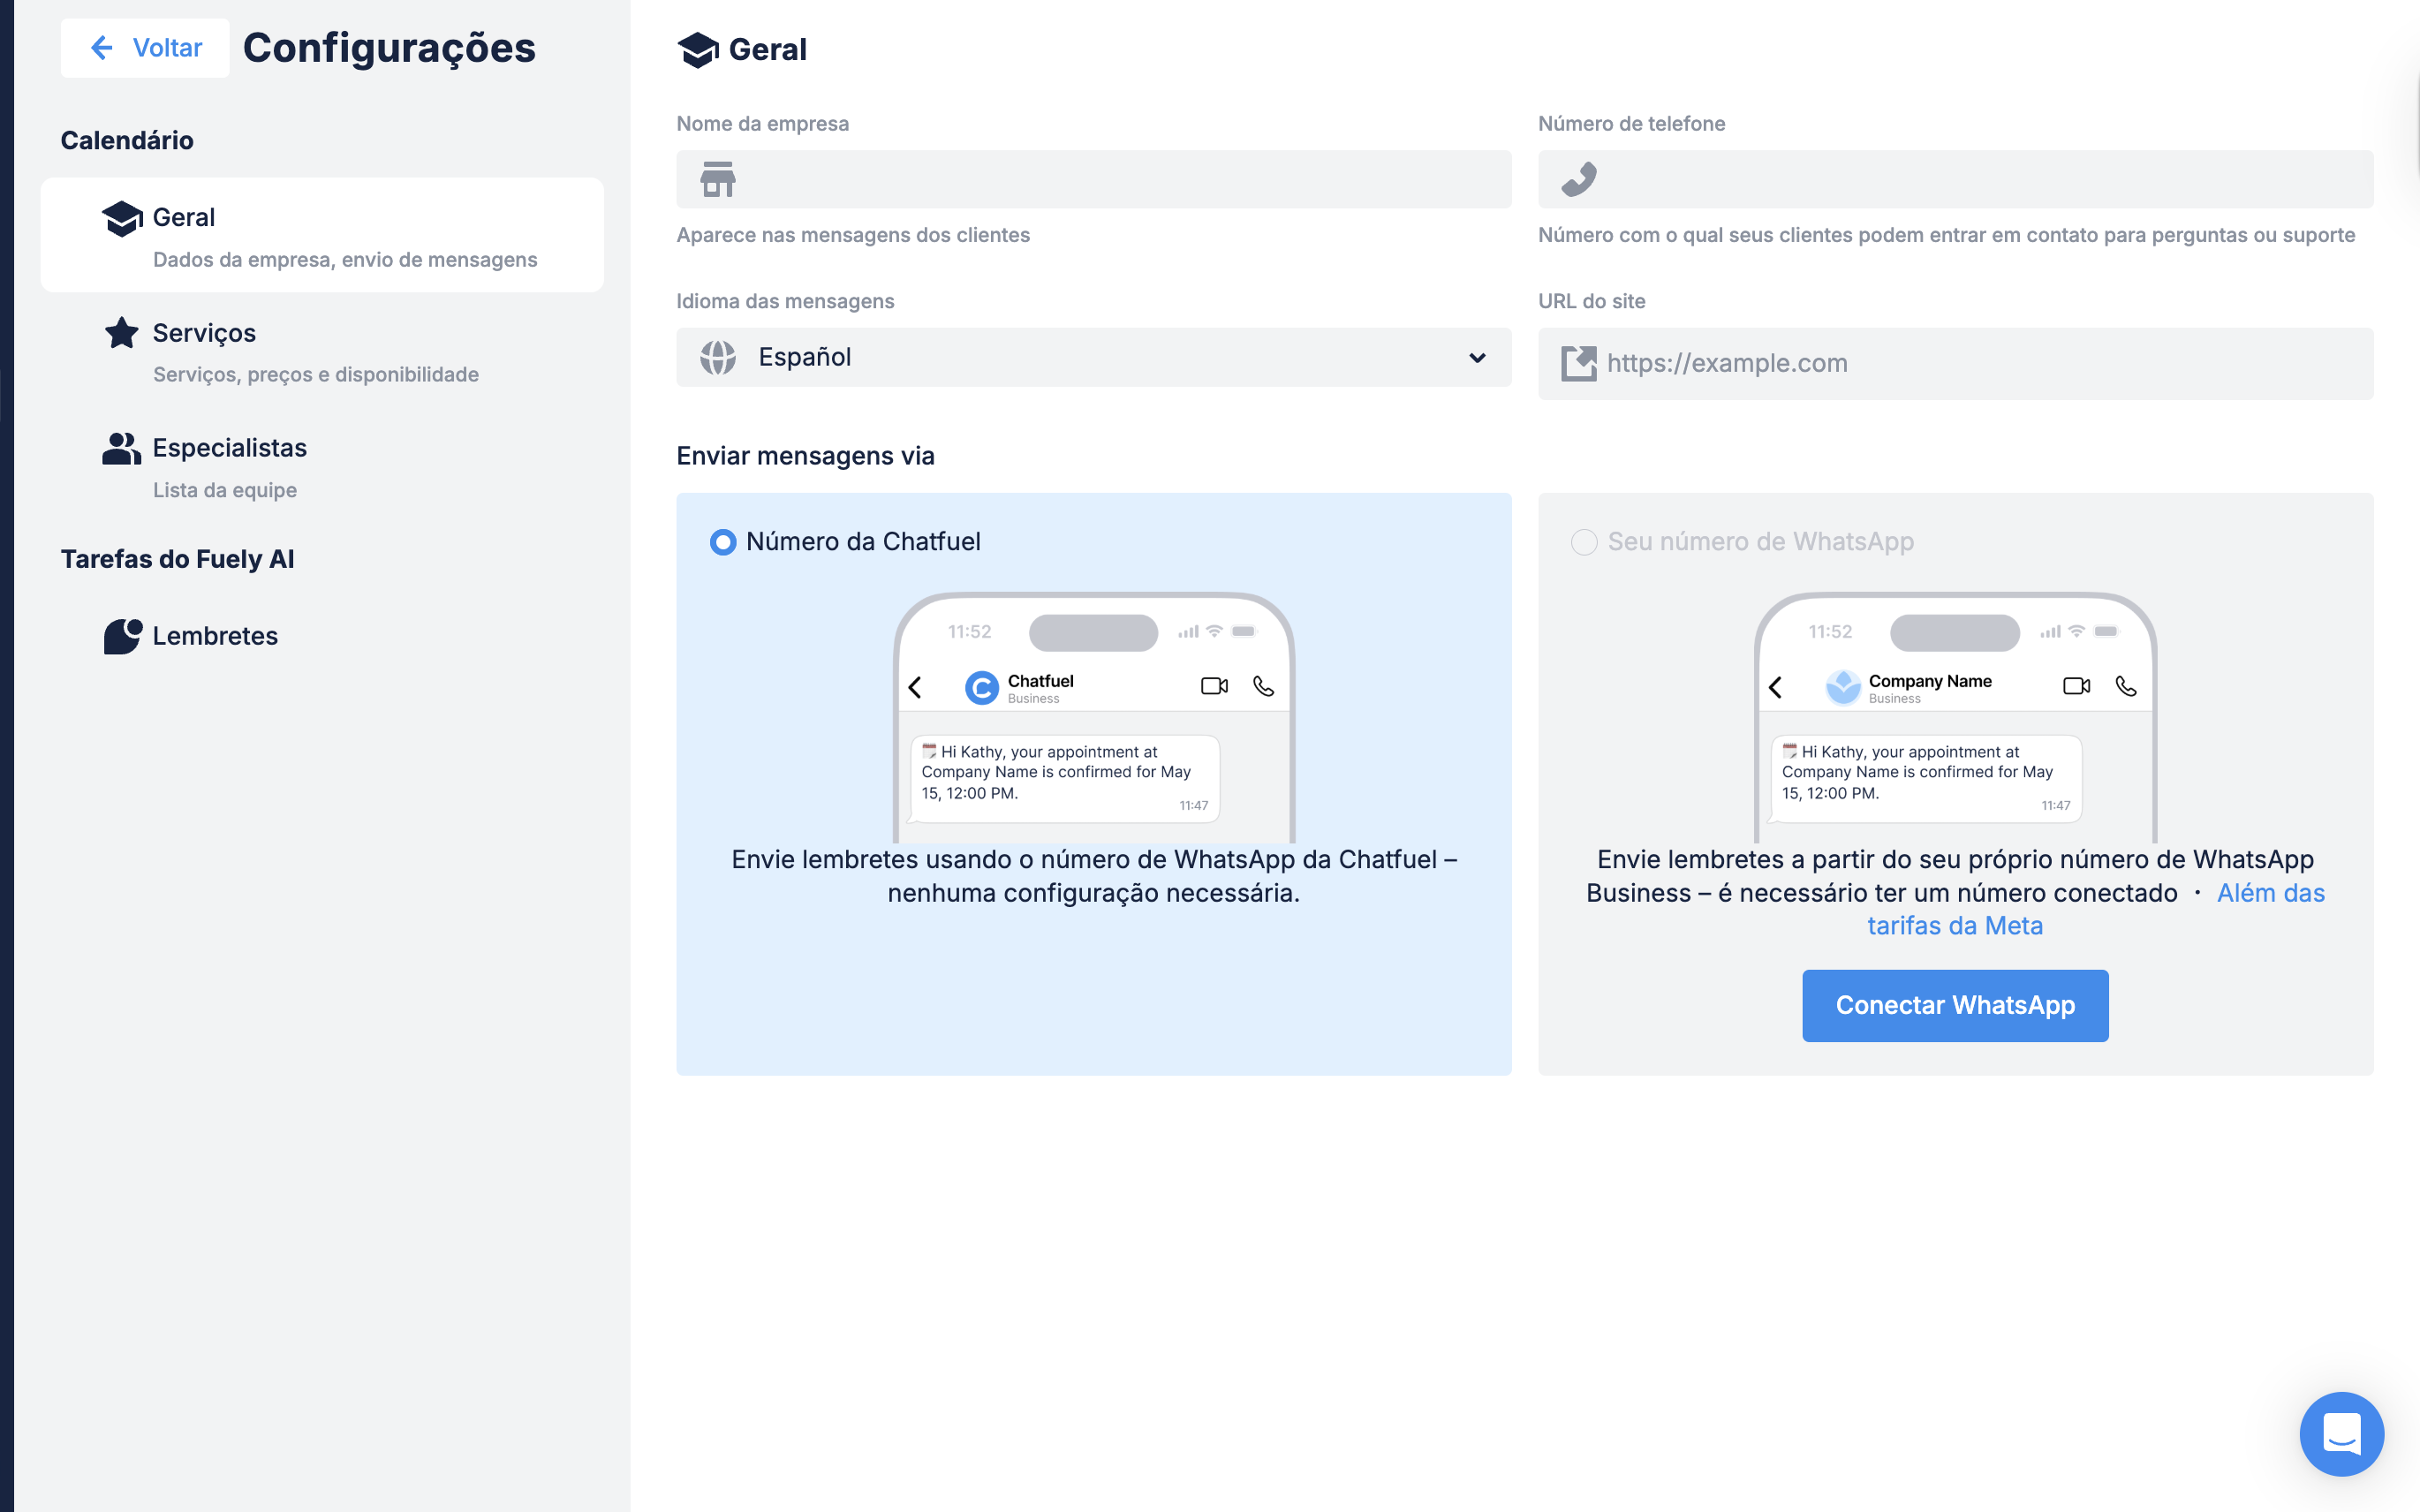Select the Número da Chatfuel radio option
Viewport: 2420px width, 1512px height.
(723, 542)
